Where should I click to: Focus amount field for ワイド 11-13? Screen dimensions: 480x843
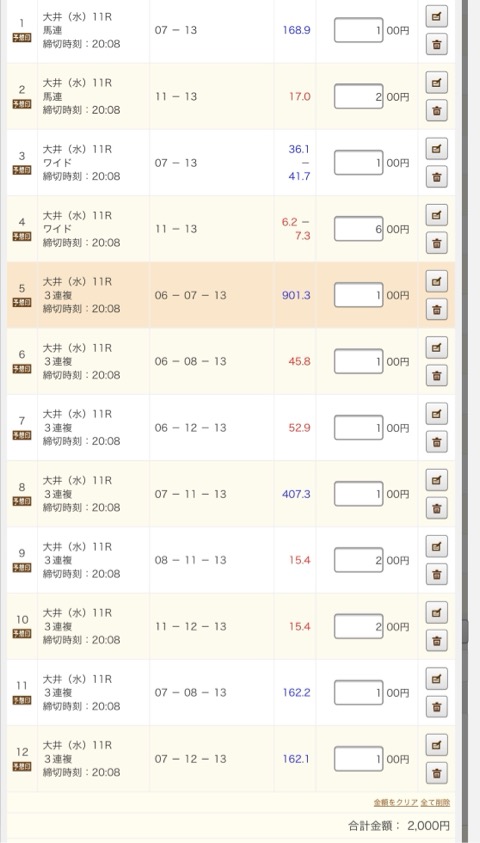(359, 229)
